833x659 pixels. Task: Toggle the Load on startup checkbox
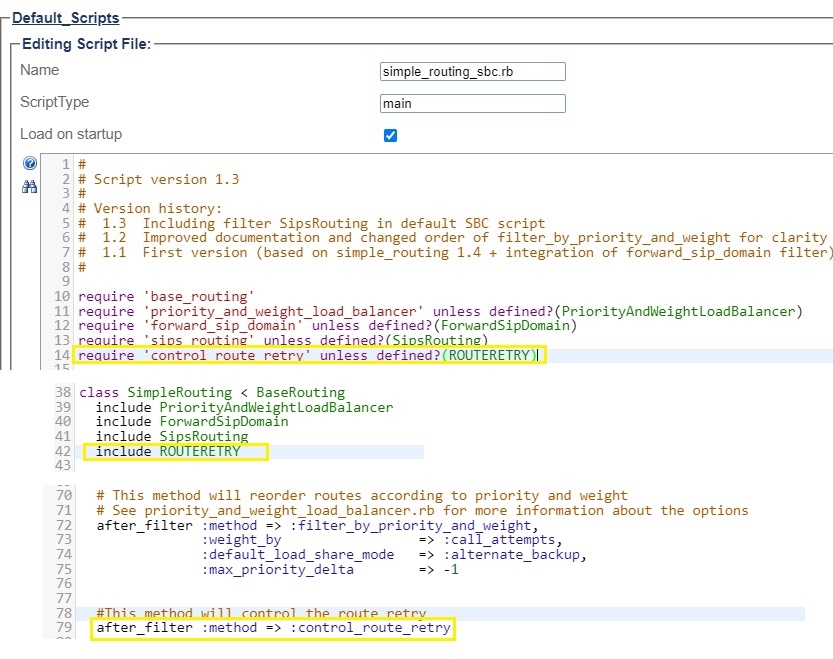[391, 135]
